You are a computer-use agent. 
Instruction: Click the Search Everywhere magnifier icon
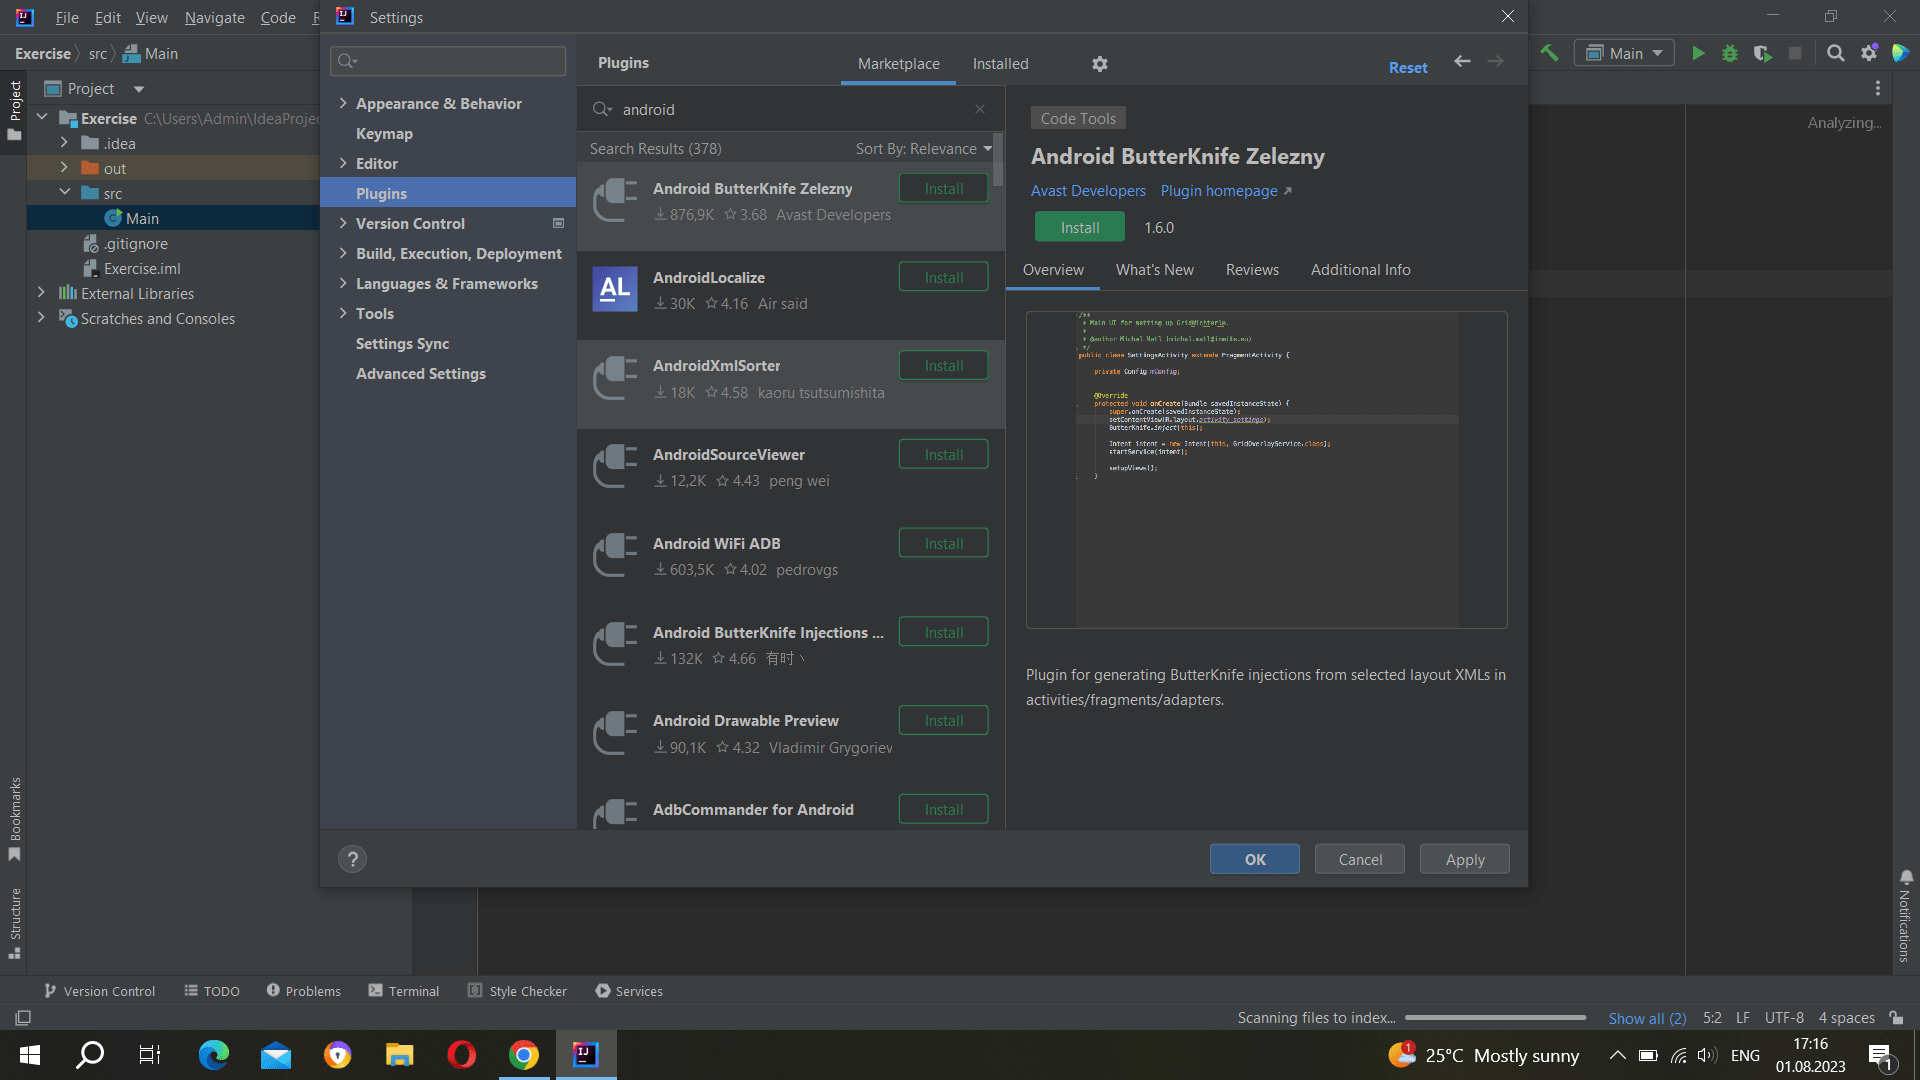(1836, 54)
